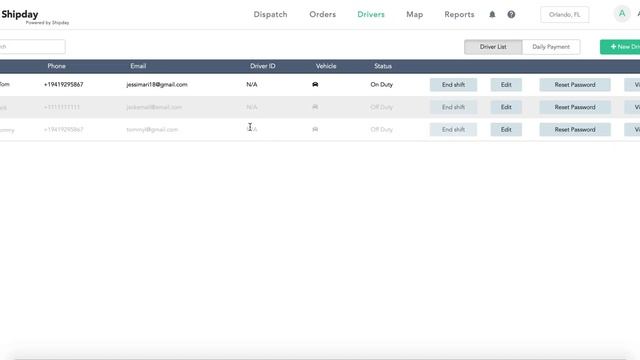The height and width of the screenshot is (360, 640).
Task: End shift for the jessimari18 driver
Action: point(453,85)
